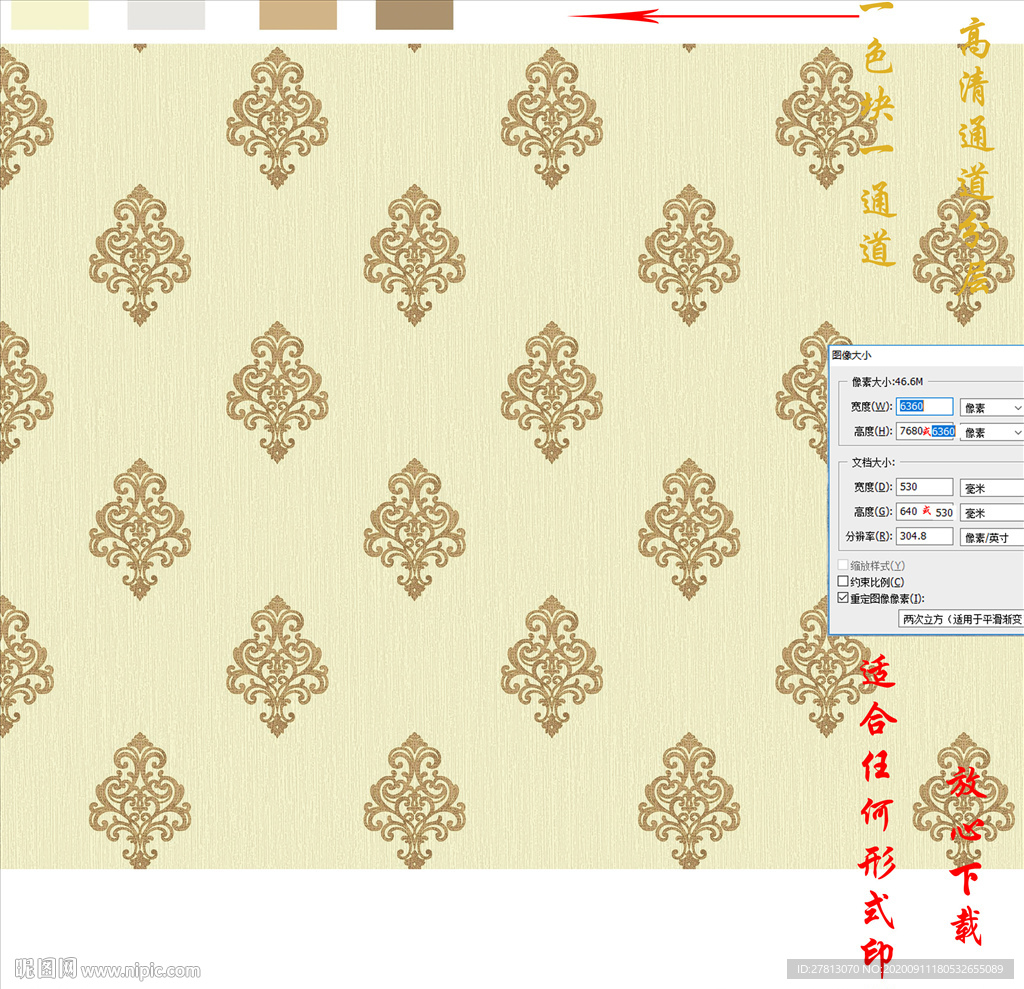This screenshot has height=989, width=1024.
Task: Open the resolution unit dropdown 像素/英寸
Action: pyautogui.click(x=991, y=538)
